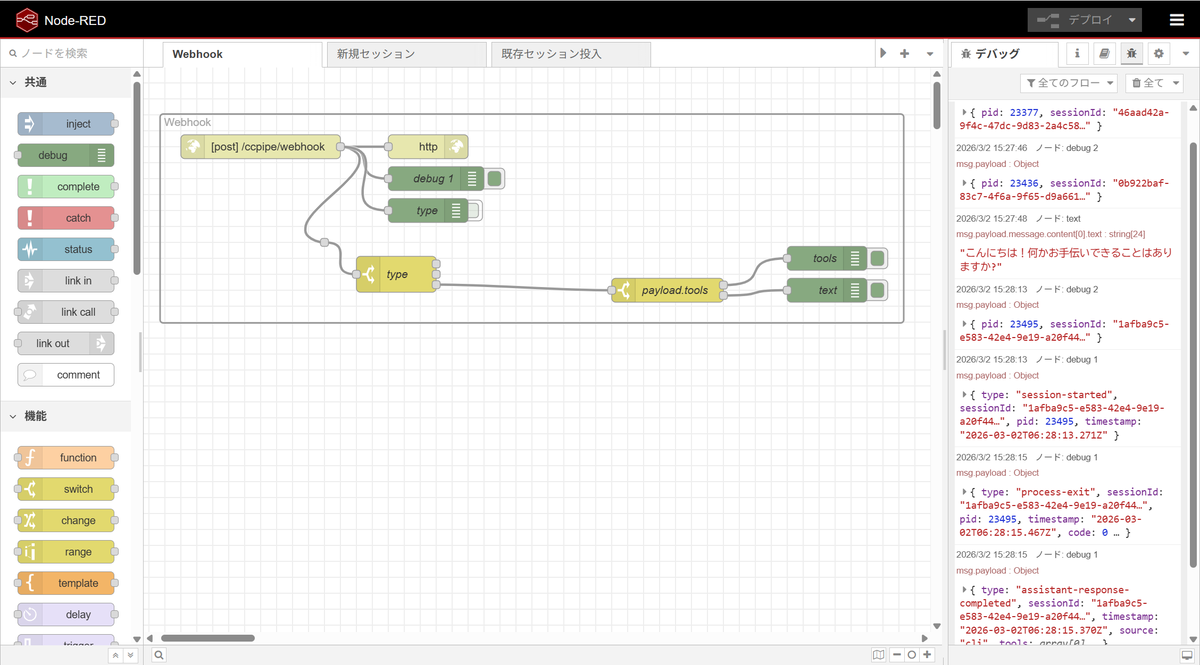Select the debug node in palette
1200x665 pixels.
66,155
